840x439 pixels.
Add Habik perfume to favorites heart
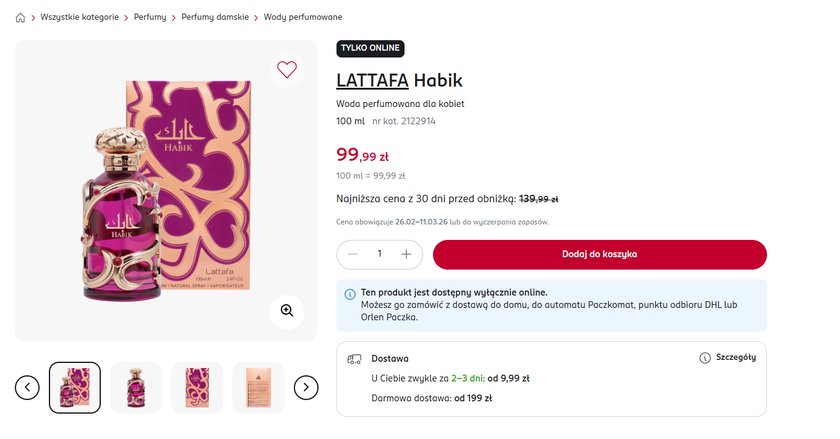[287, 70]
